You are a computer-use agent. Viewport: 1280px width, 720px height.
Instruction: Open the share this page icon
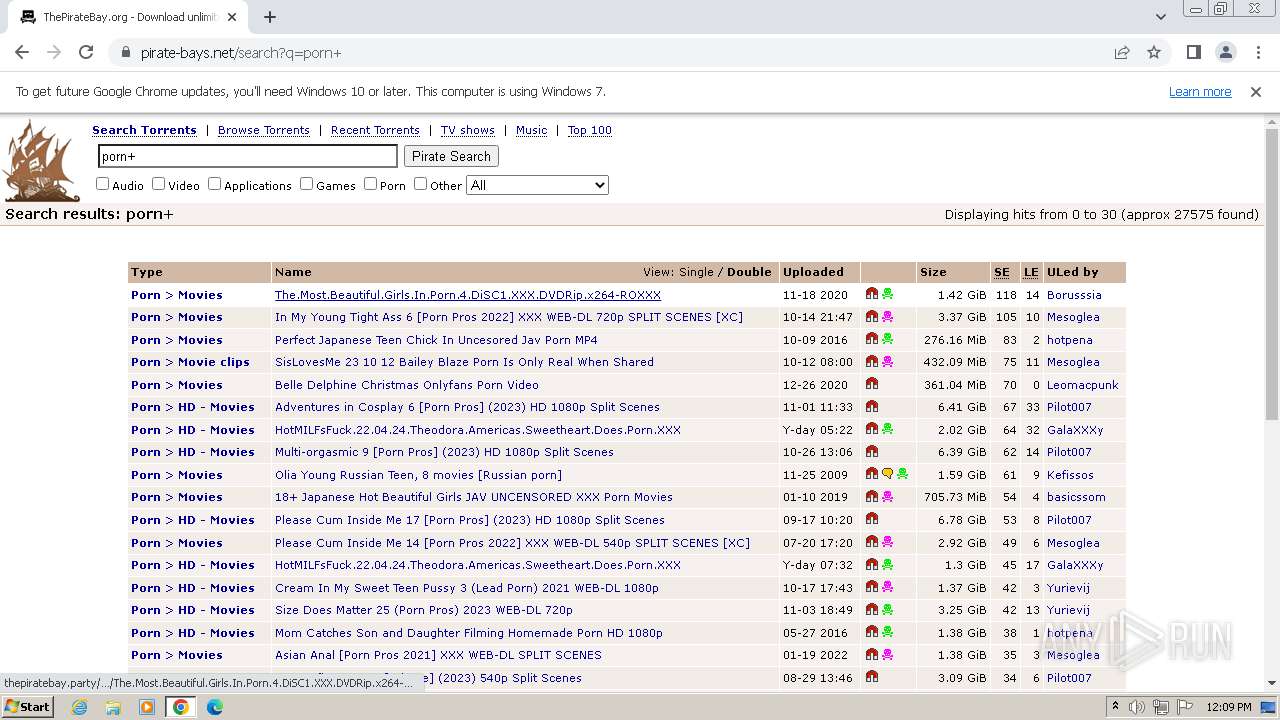coord(1122,52)
